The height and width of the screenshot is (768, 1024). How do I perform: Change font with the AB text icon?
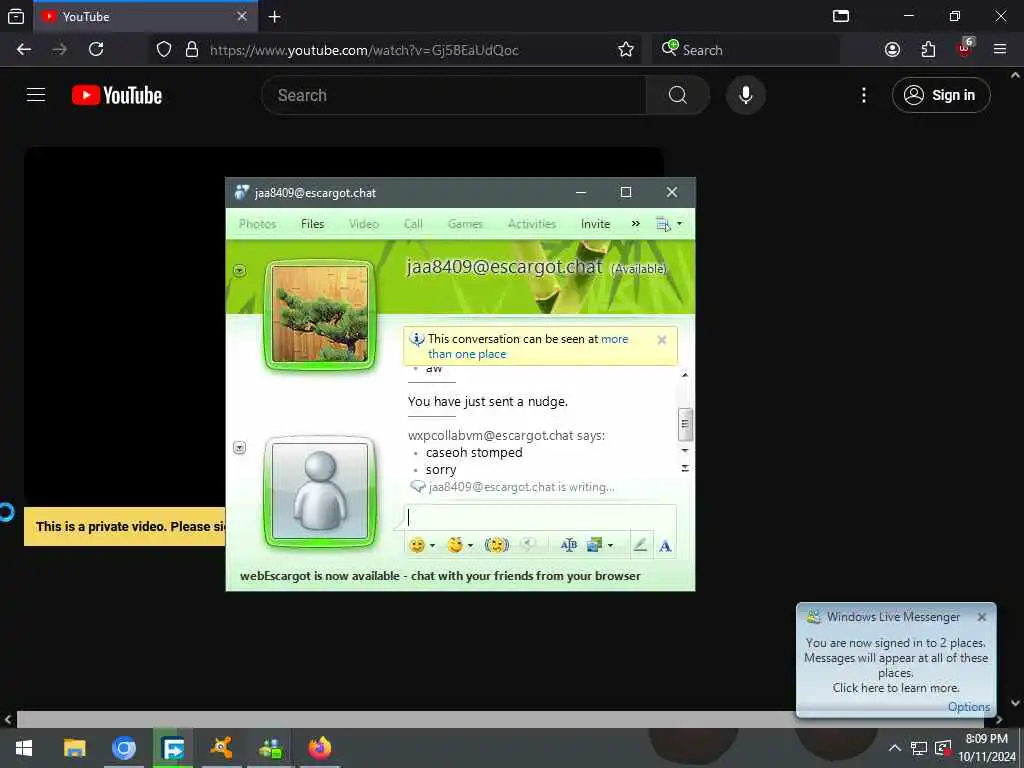click(569, 545)
